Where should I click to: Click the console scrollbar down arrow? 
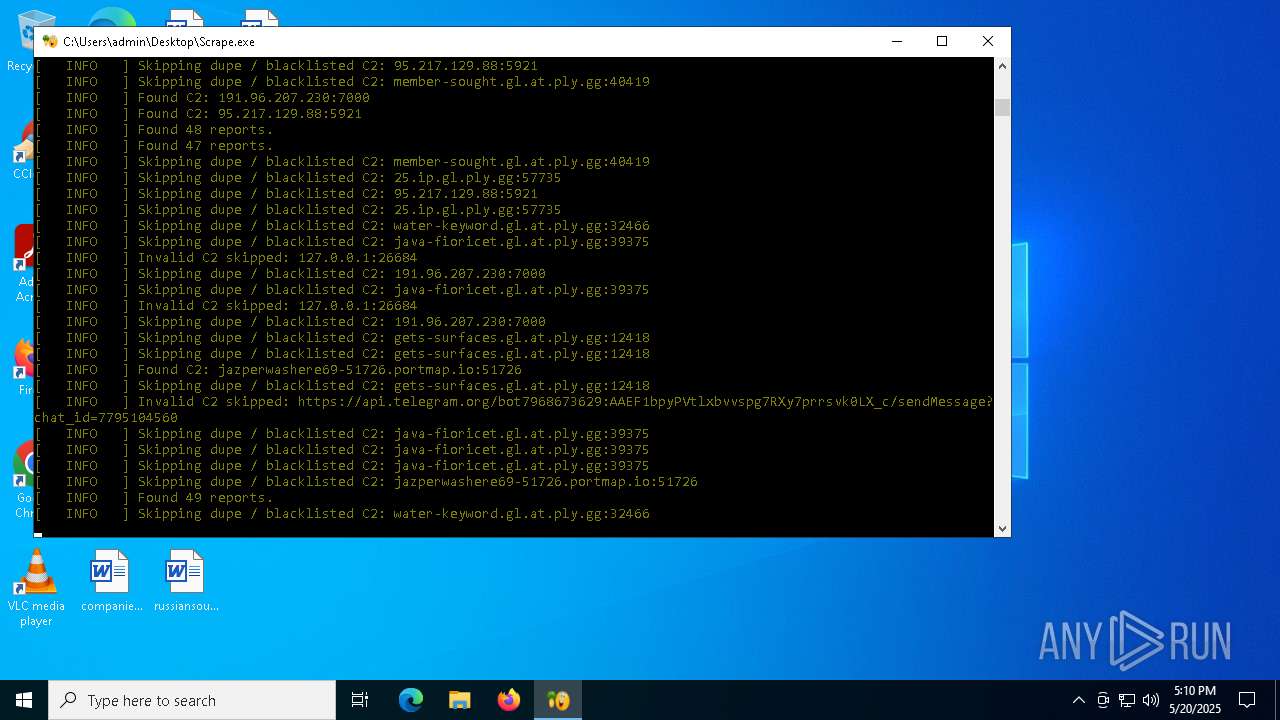tap(1002, 528)
